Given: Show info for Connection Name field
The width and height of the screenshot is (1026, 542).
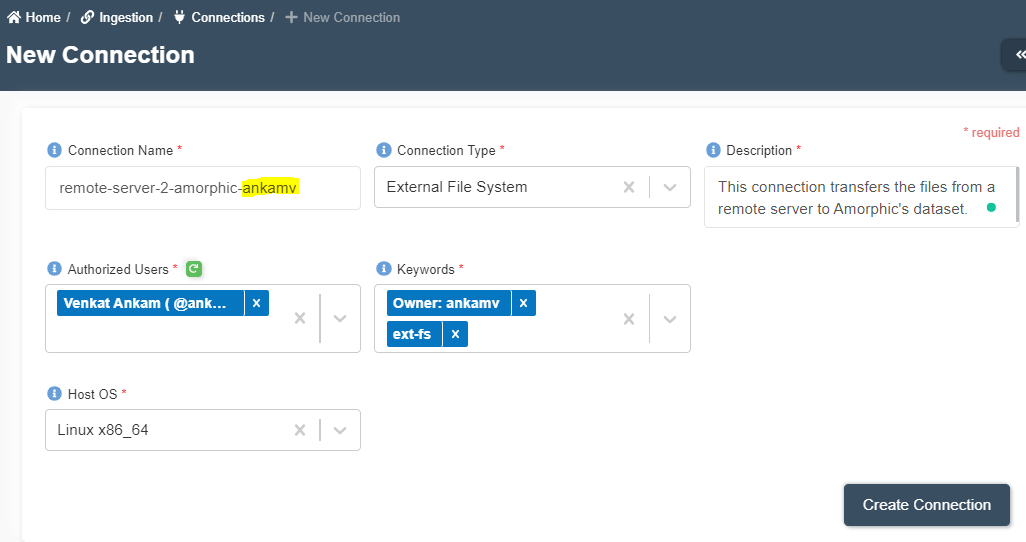Looking at the screenshot, I should click(x=54, y=150).
